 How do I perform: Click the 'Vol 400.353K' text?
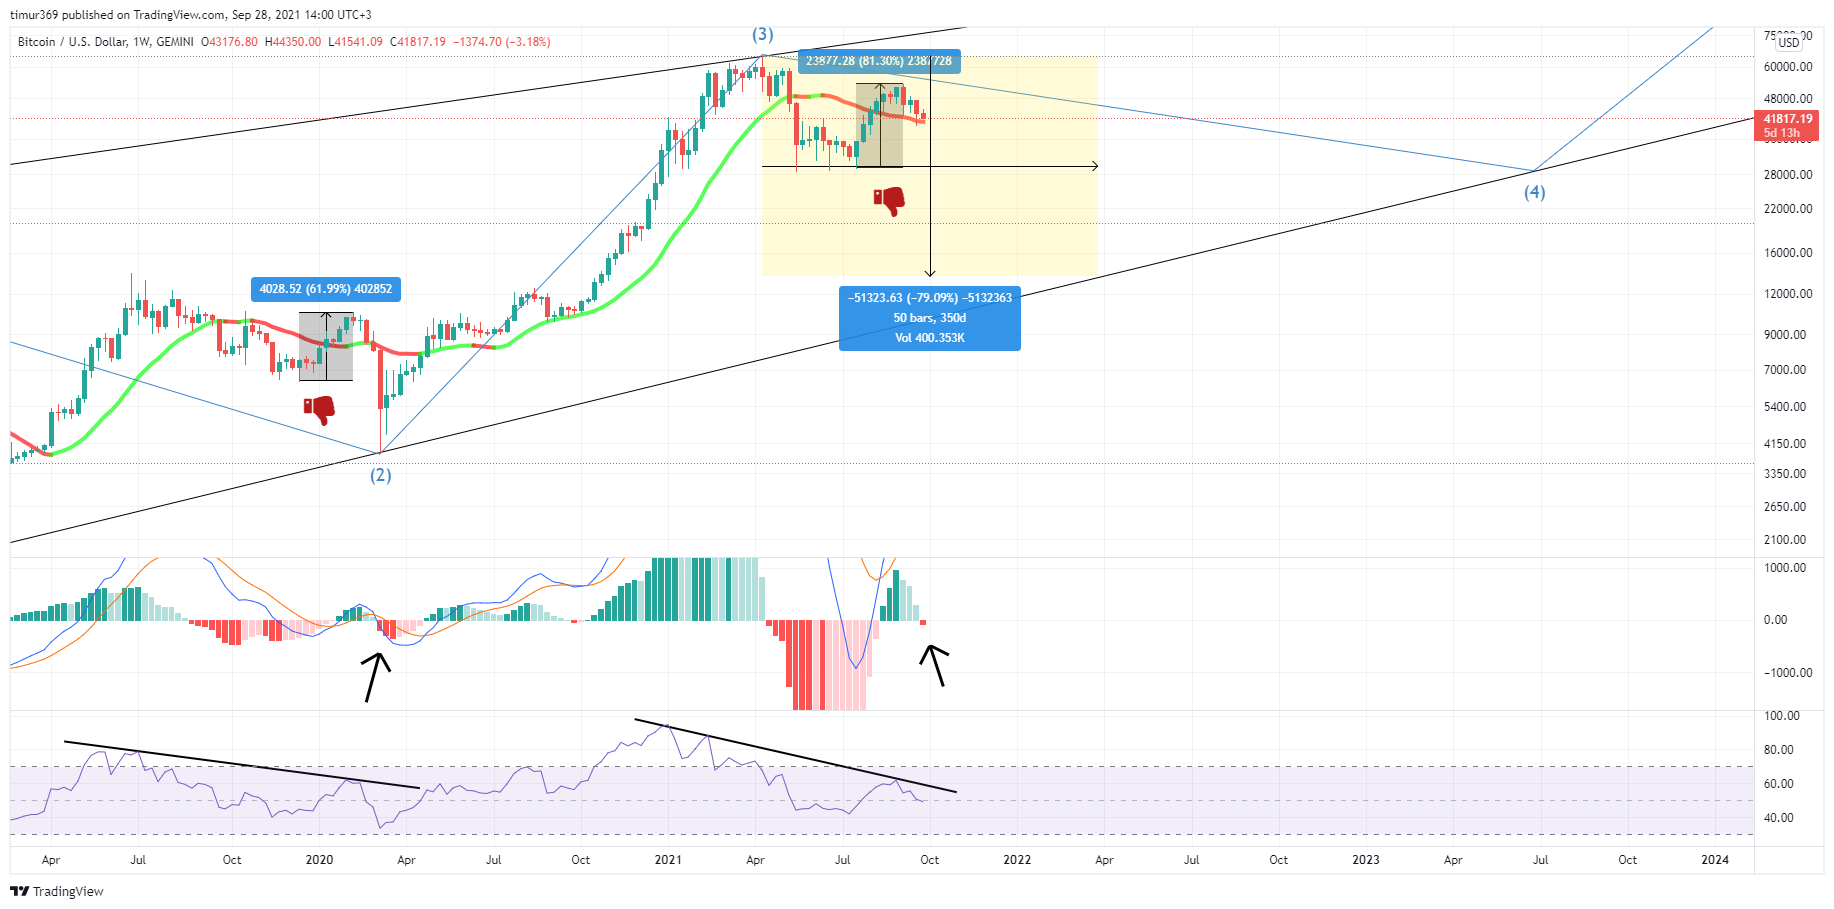click(930, 338)
